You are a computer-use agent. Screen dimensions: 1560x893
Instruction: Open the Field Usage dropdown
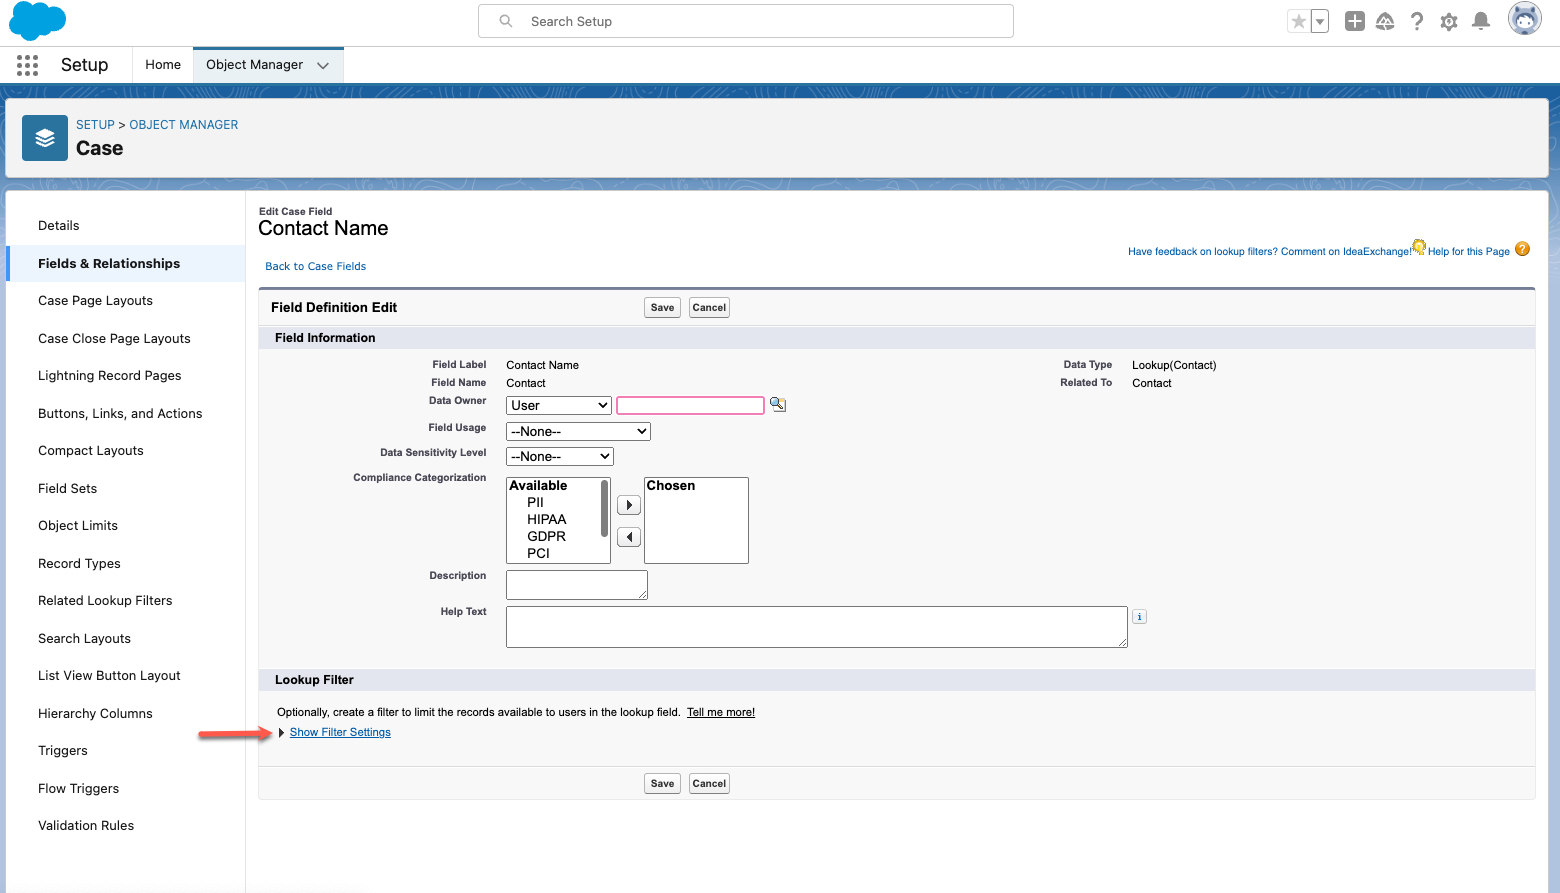[578, 431]
